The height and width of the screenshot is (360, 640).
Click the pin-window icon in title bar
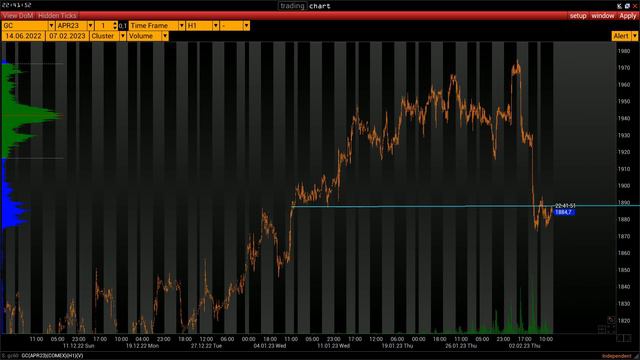620,6
